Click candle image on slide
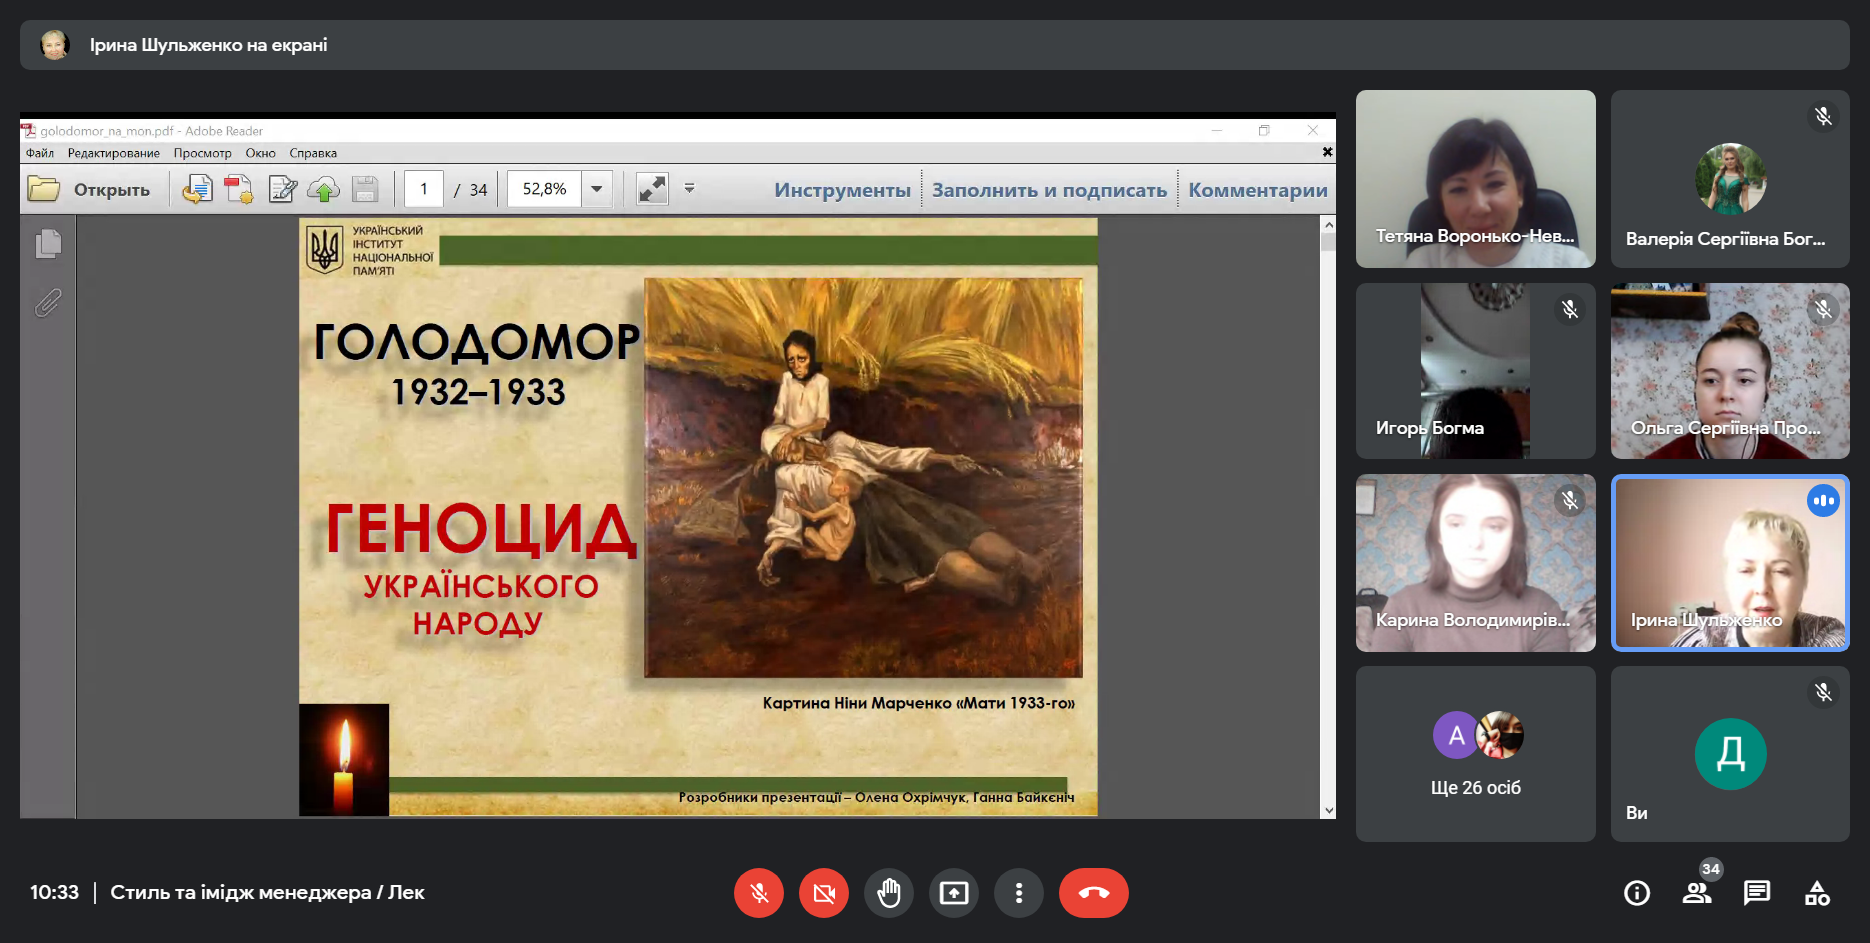The height and width of the screenshot is (943, 1870). click(x=344, y=760)
